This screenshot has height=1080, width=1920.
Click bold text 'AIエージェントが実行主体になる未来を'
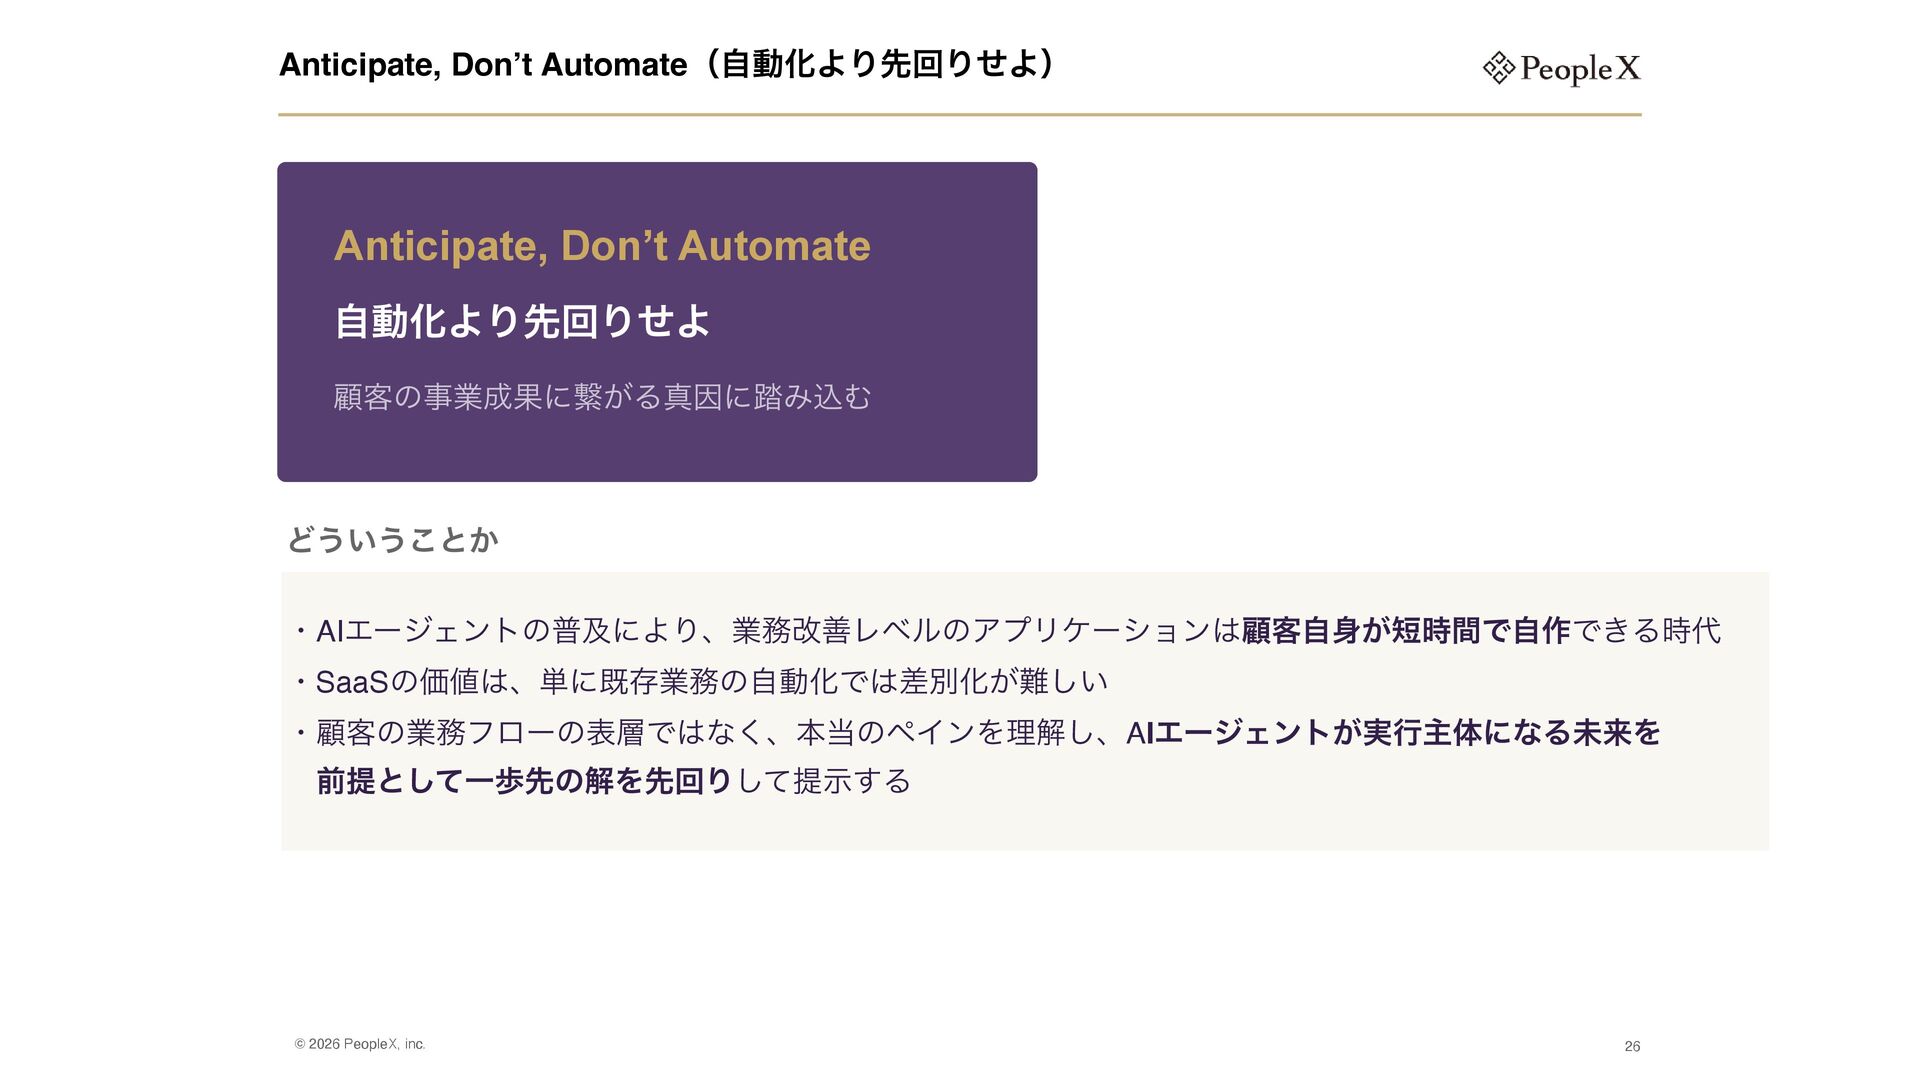1393,733
